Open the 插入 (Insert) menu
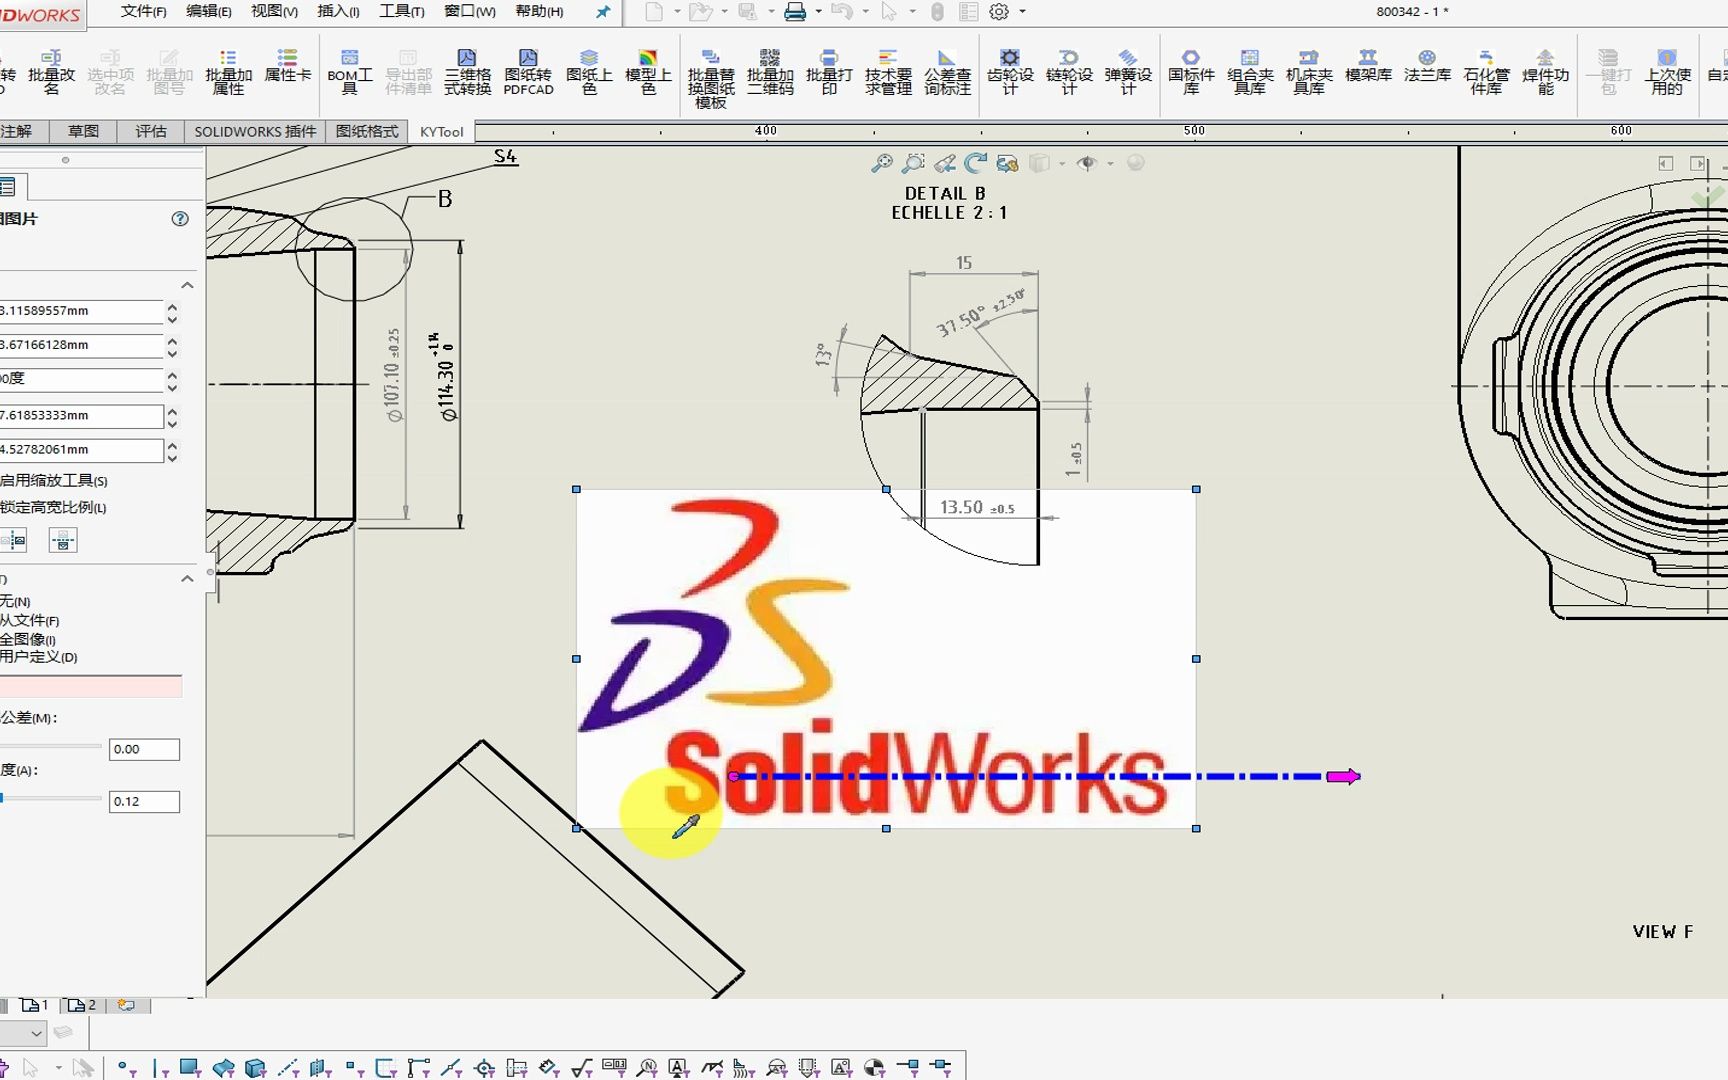This screenshot has height=1080, width=1728. tap(338, 11)
